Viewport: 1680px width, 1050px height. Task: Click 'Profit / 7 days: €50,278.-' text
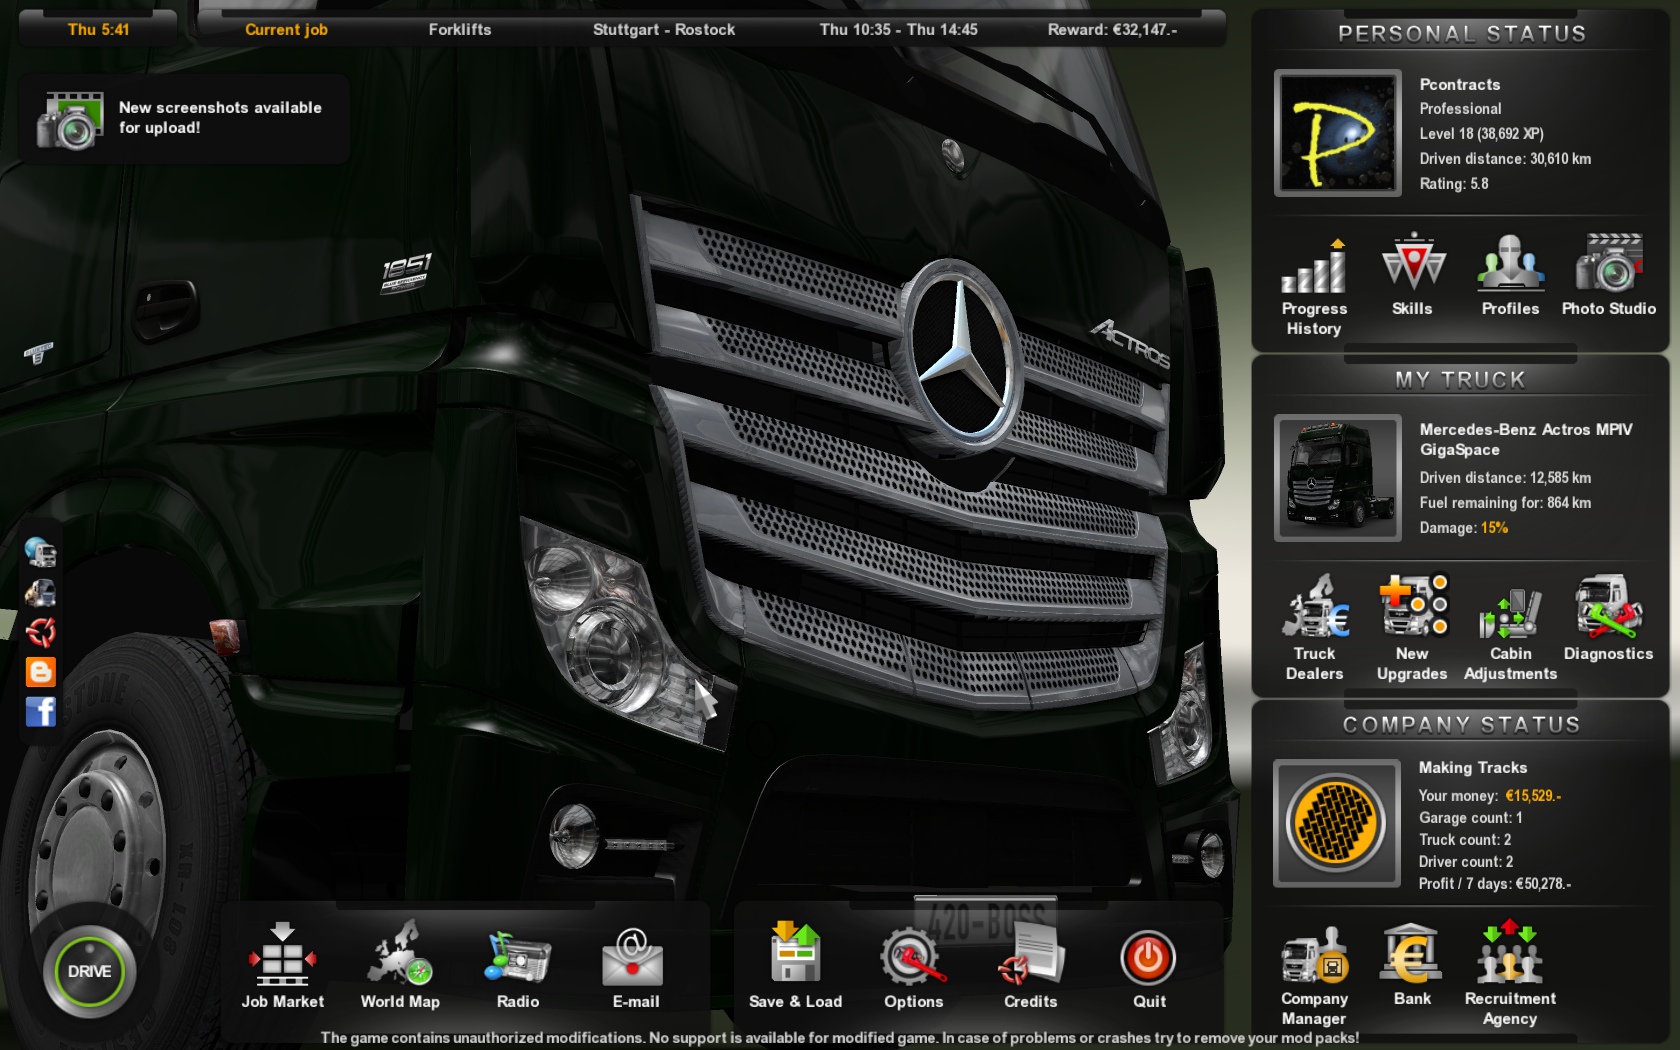click(1495, 884)
